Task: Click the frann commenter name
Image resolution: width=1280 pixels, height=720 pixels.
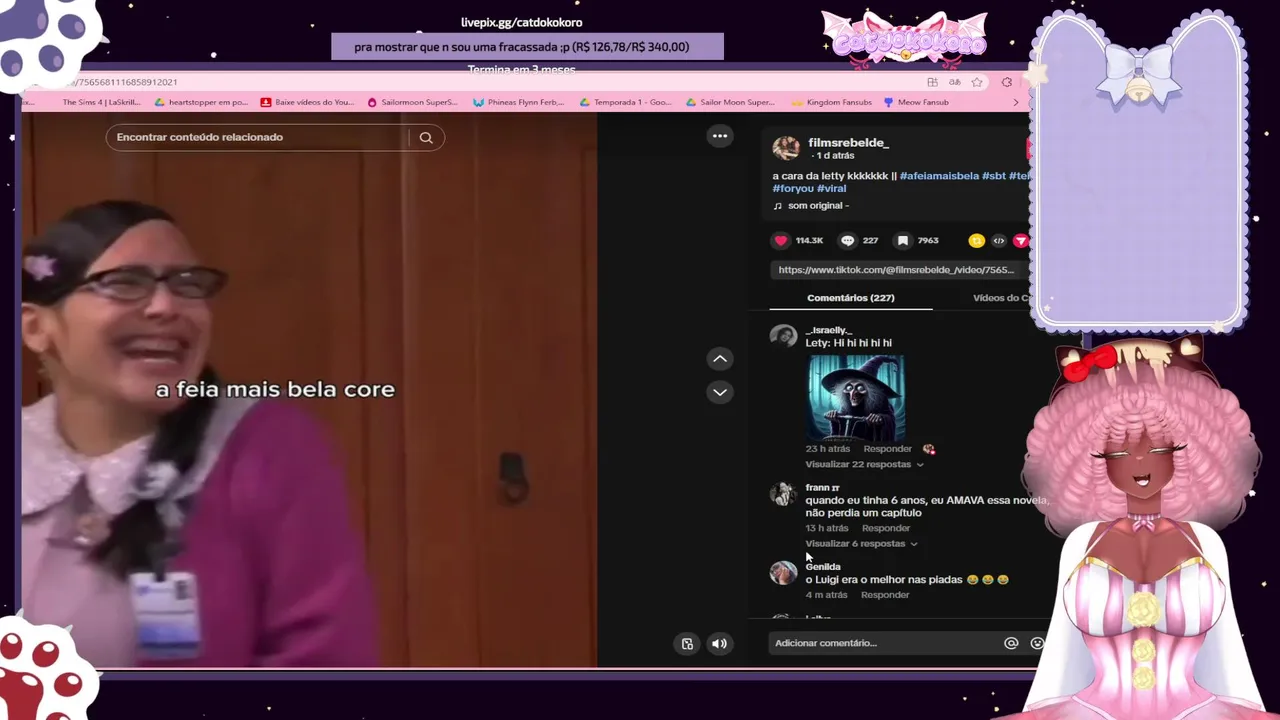Action: [x=822, y=488]
